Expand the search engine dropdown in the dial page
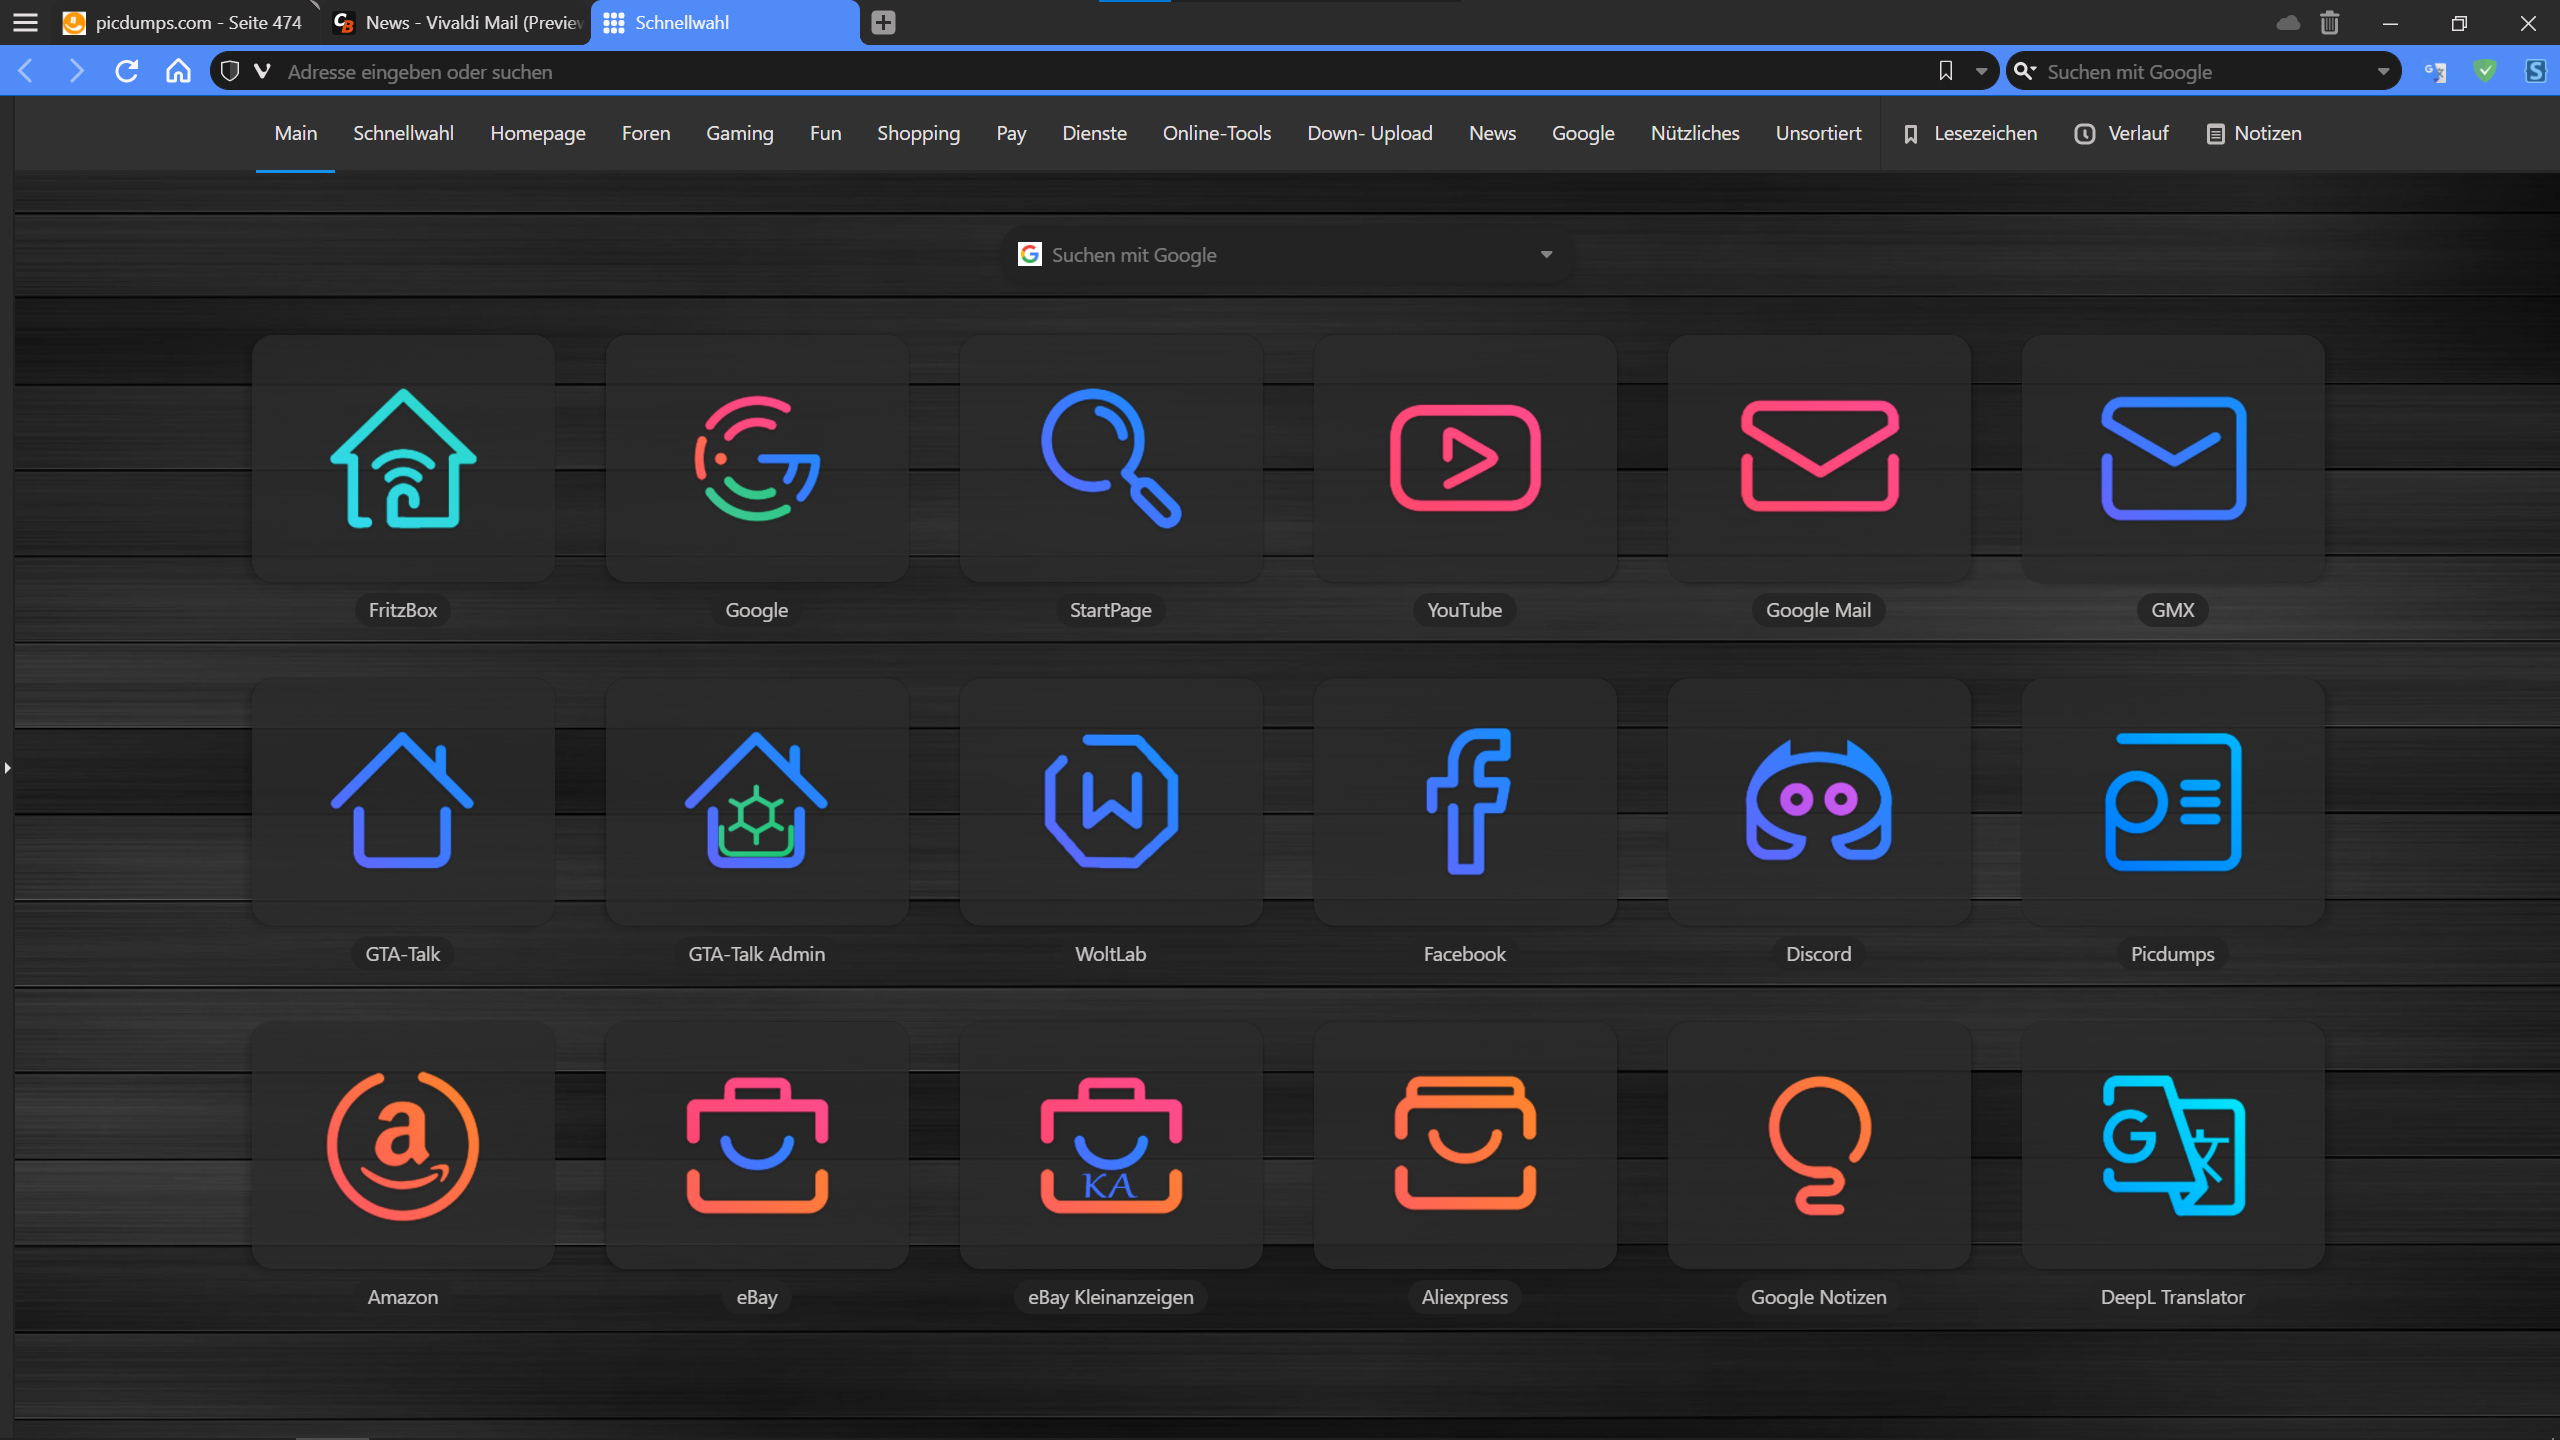This screenshot has width=2560, height=1440. pyautogui.click(x=1544, y=254)
